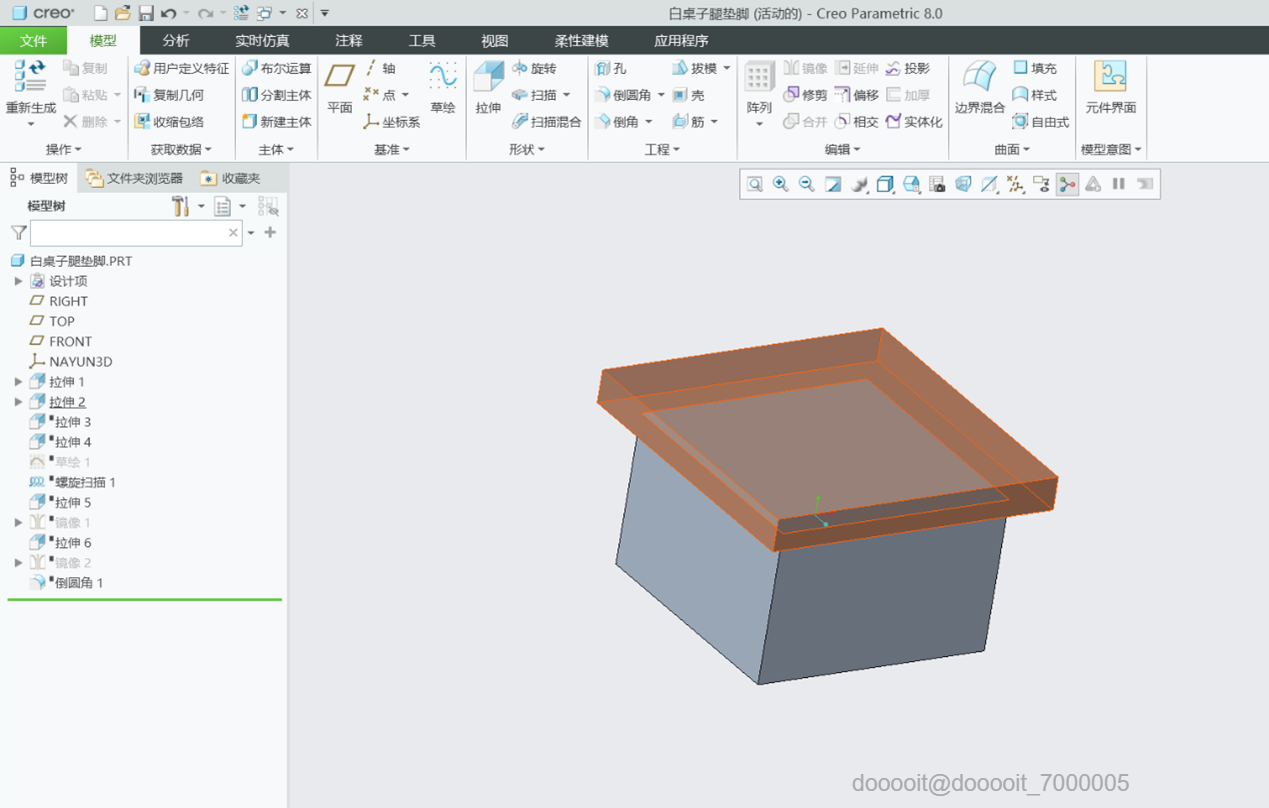Click the 用户定义特征 button

pyautogui.click(x=182, y=68)
